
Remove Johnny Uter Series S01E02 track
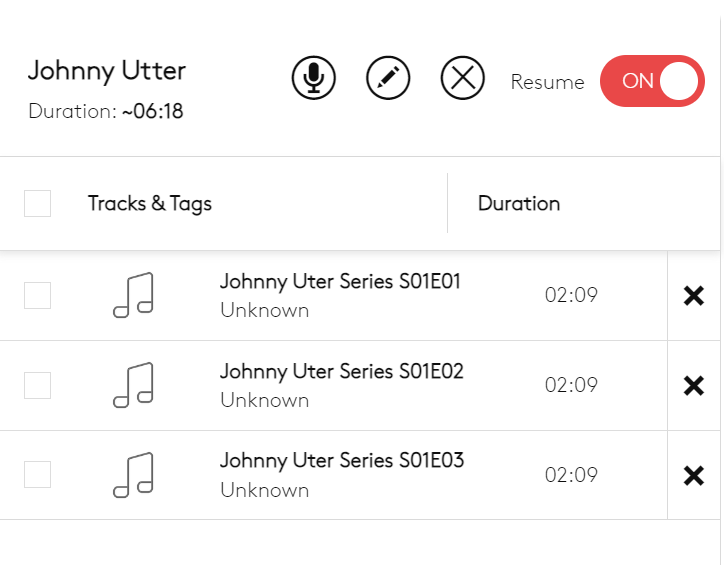(693, 386)
